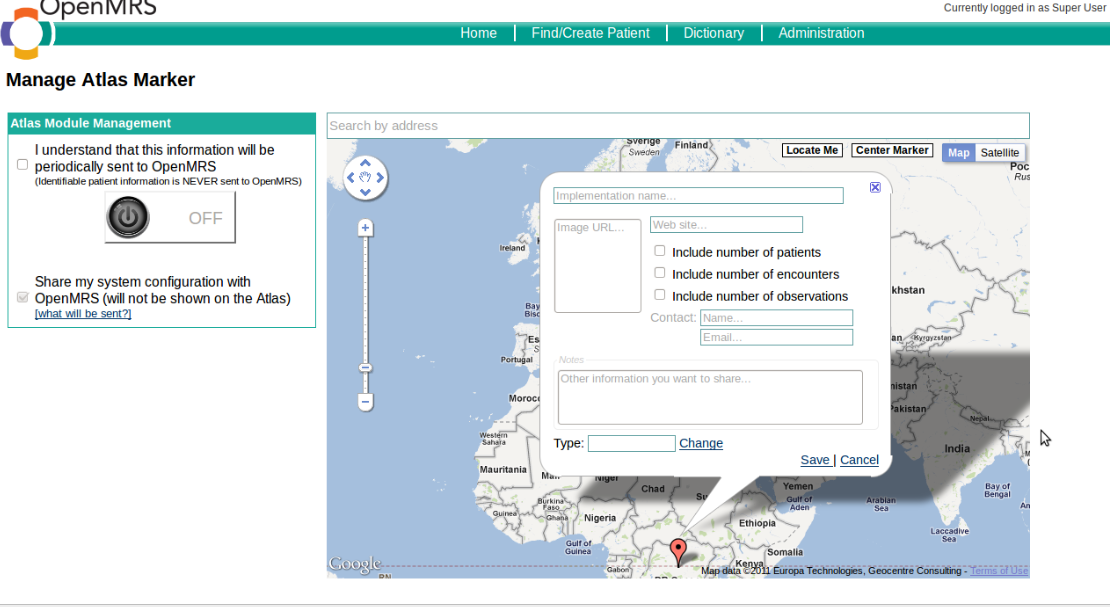Open the Administration menu item
Screen dimensions: 1110x607
[x=821, y=33]
